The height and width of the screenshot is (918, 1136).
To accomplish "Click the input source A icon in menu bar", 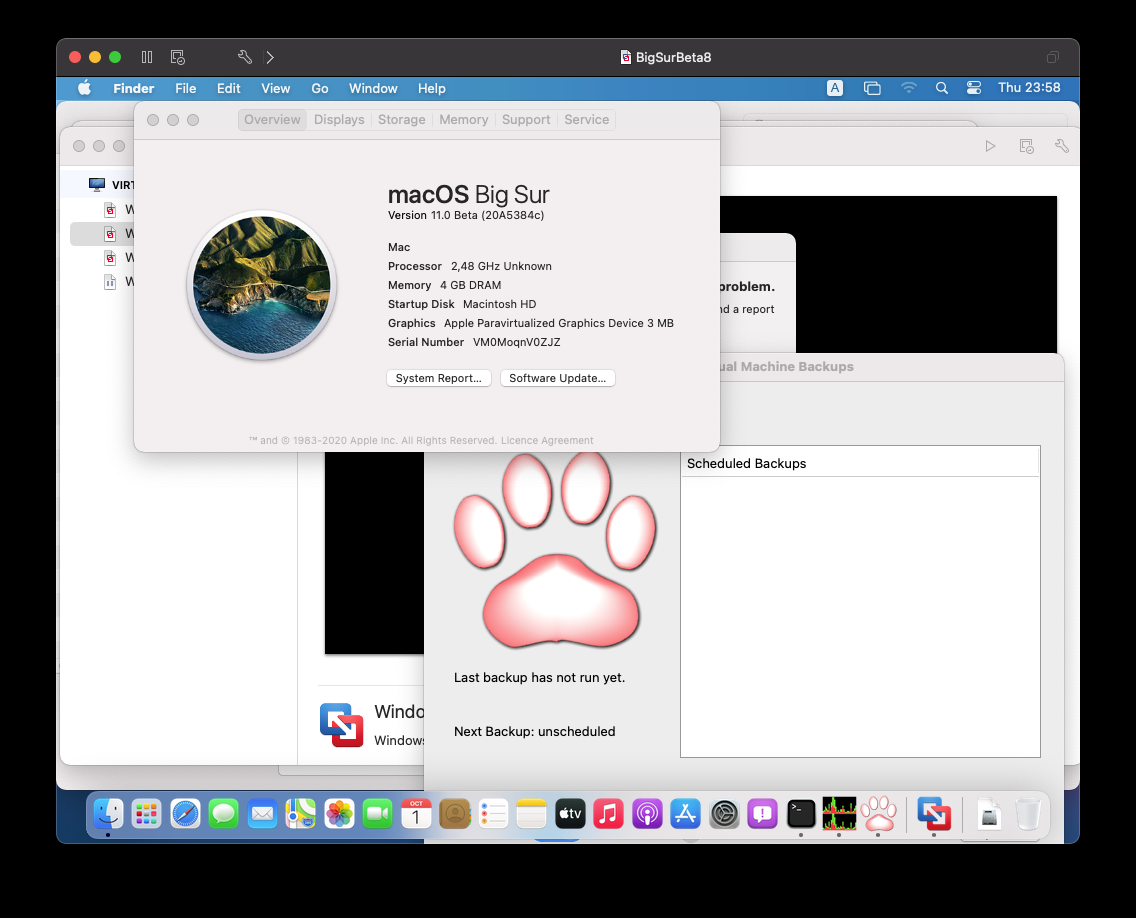I will pyautogui.click(x=835, y=88).
